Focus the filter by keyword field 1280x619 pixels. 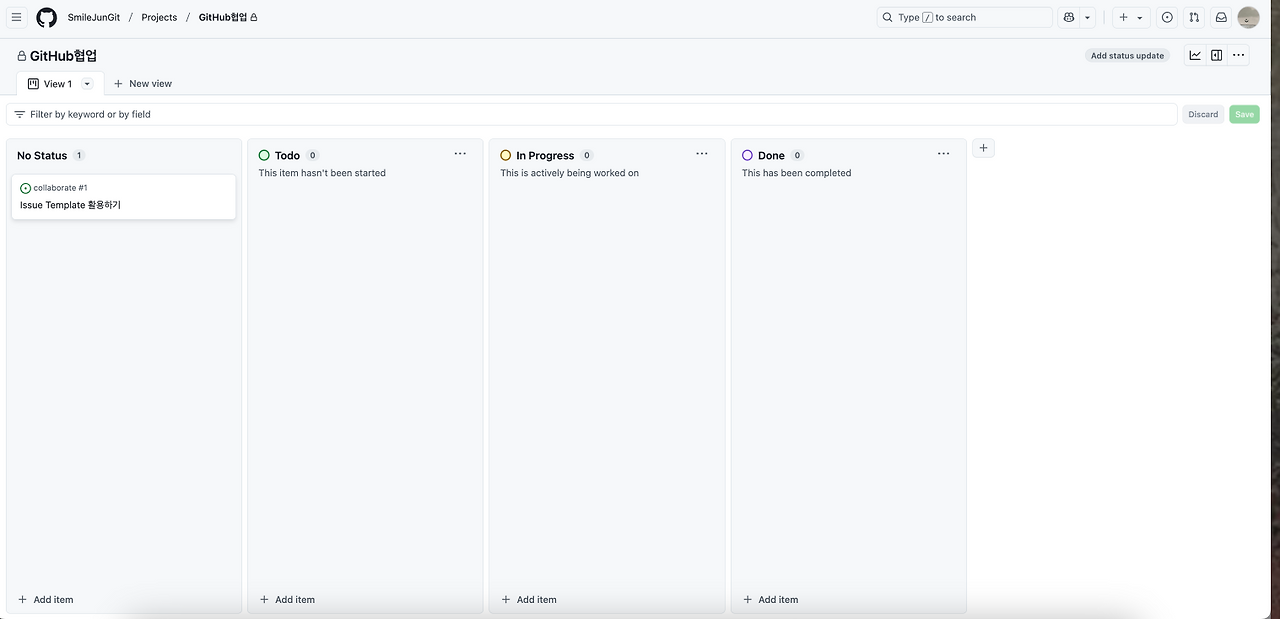pos(591,114)
